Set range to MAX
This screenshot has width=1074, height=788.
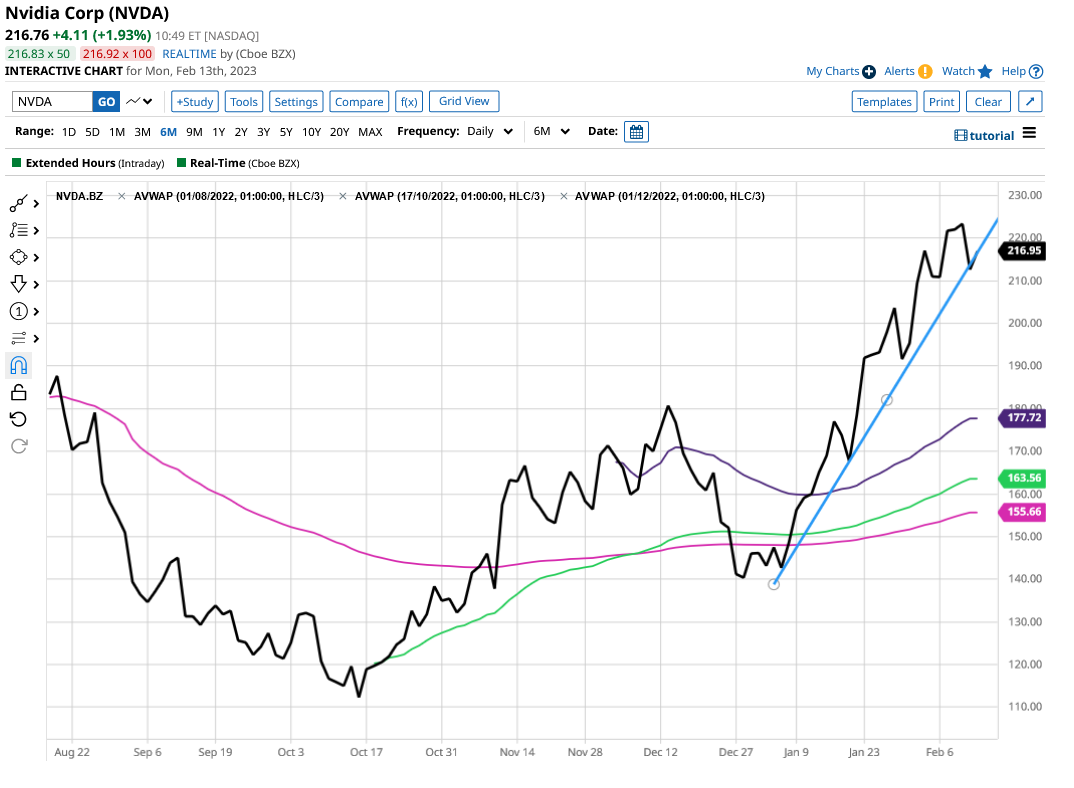pyautogui.click(x=371, y=132)
